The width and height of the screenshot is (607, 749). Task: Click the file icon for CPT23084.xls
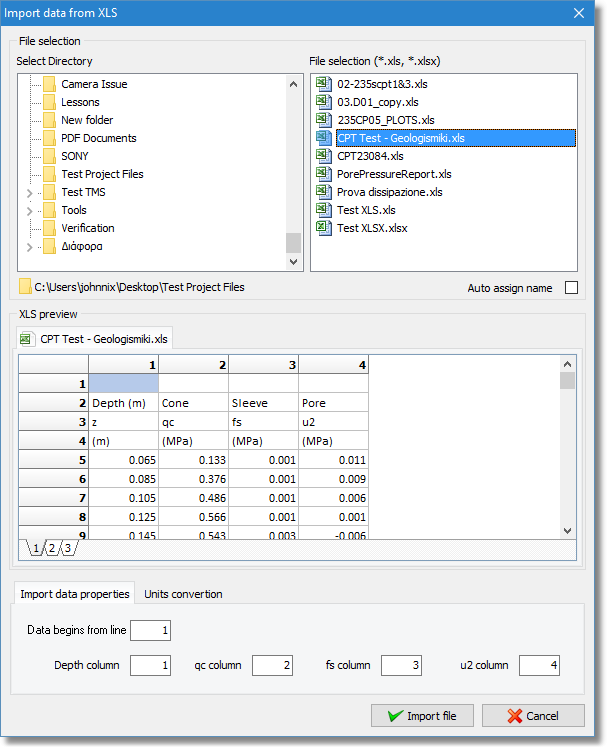pos(323,156)
